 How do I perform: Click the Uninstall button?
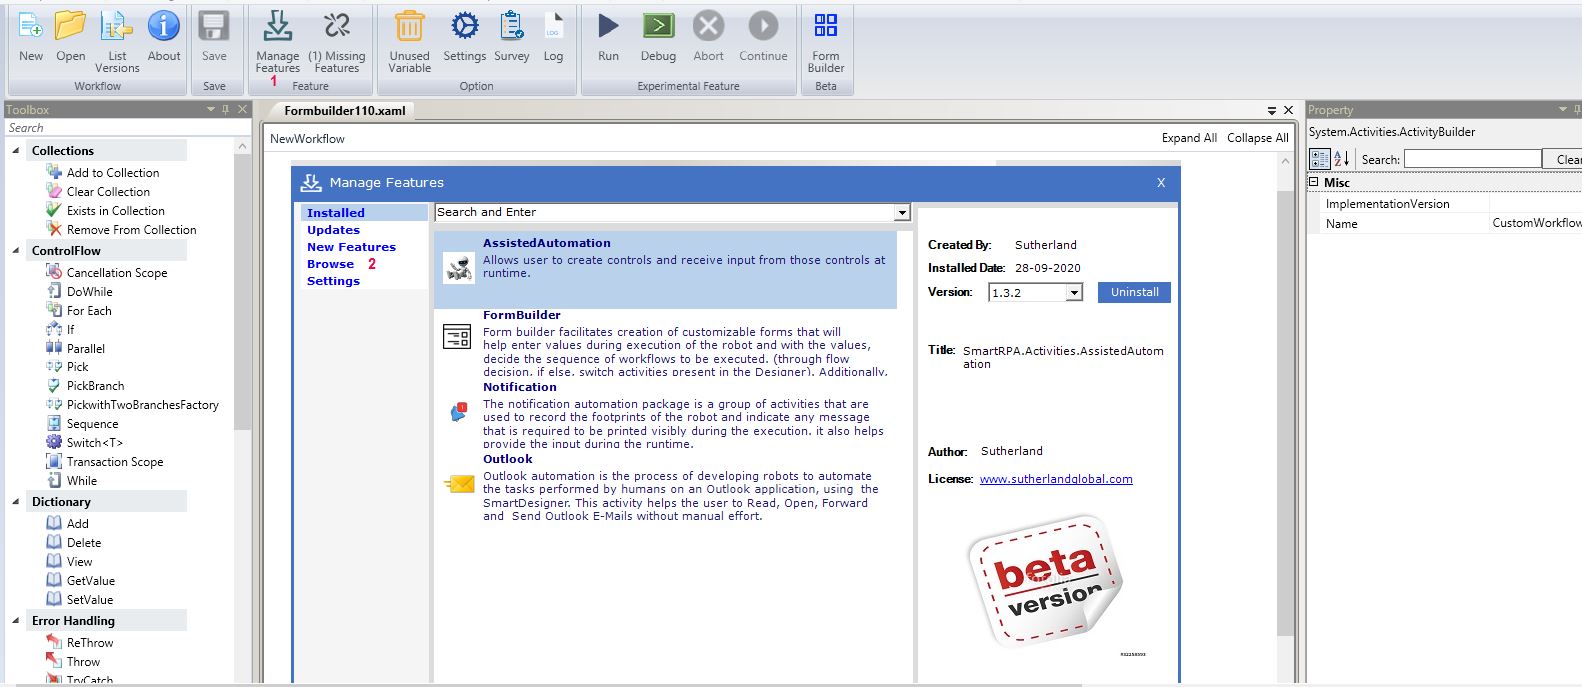tap(1134, 292)
